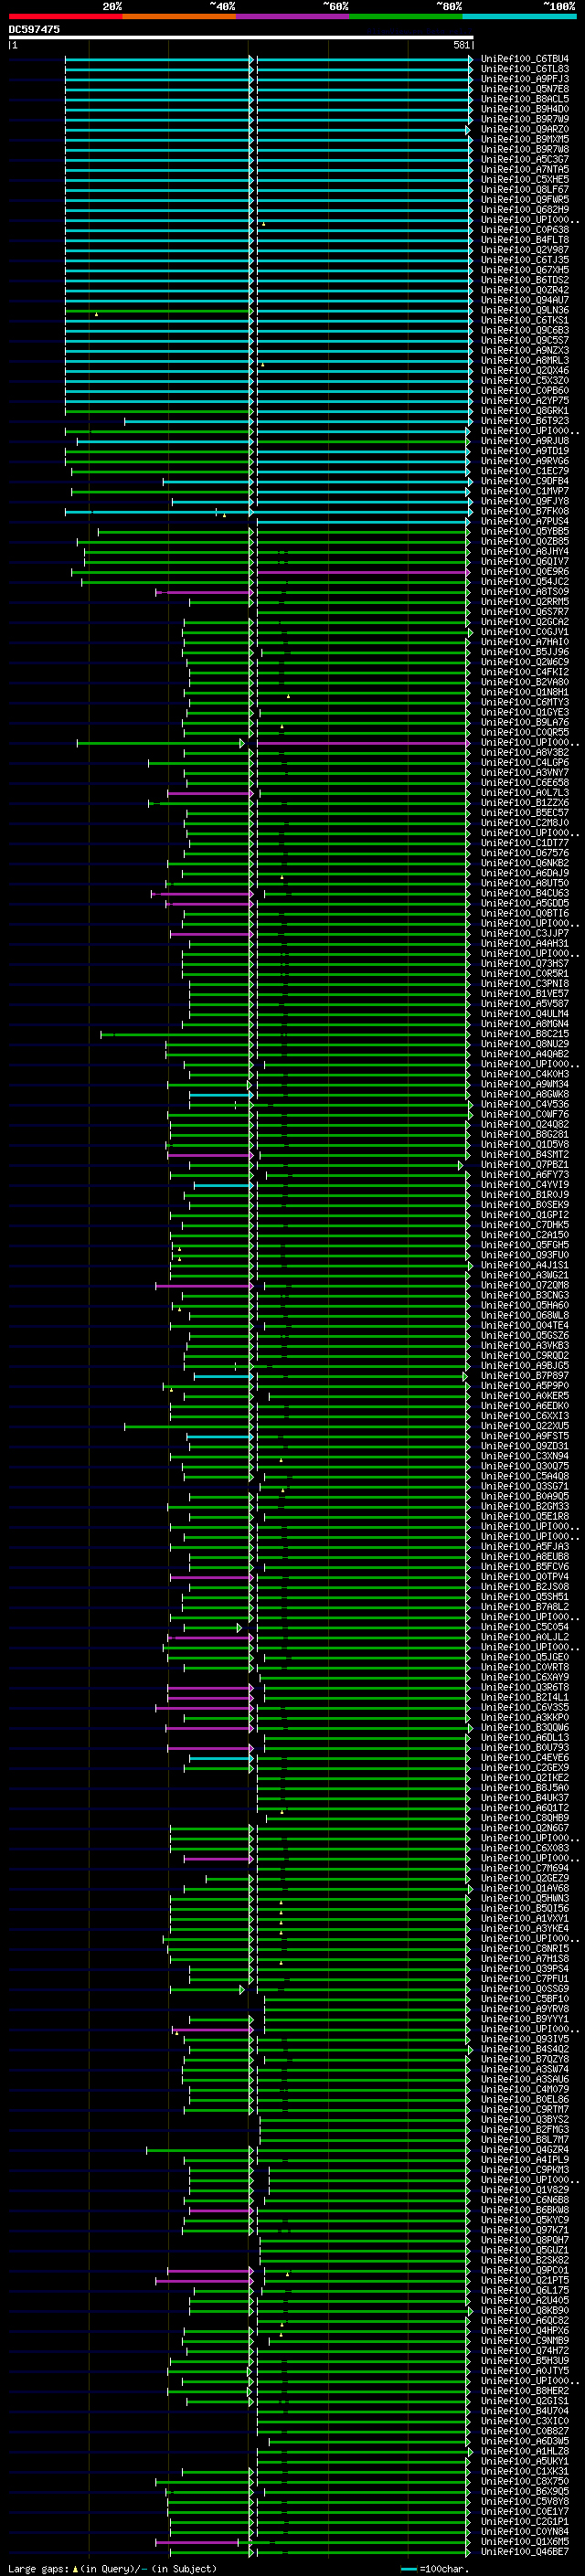585x2576 pixels.
Task: Click the red ~20% identity legend bar
Action: 65,16
